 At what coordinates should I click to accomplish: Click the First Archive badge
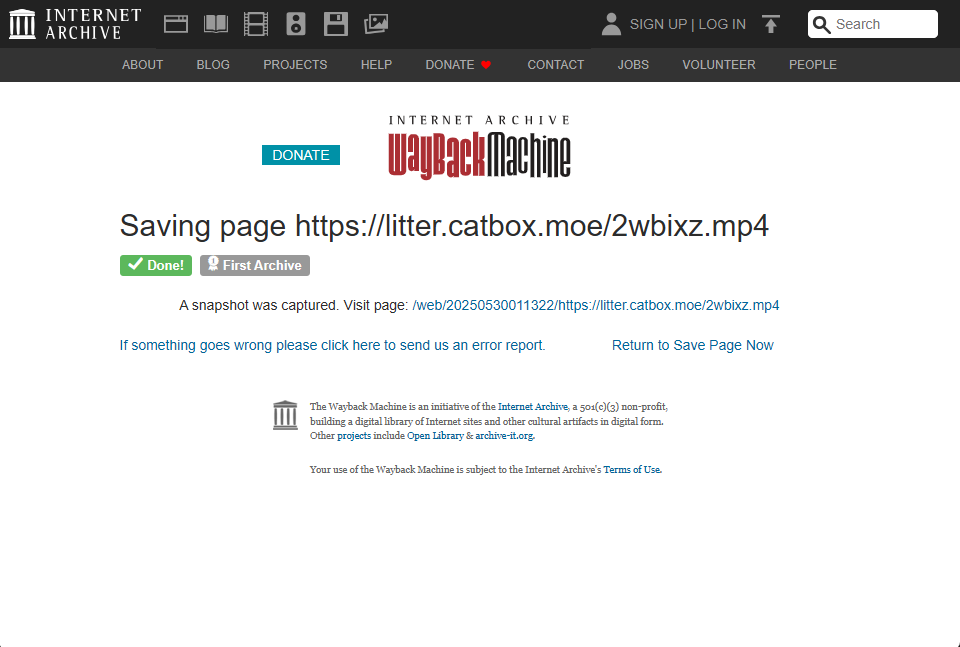coord(255,266)
